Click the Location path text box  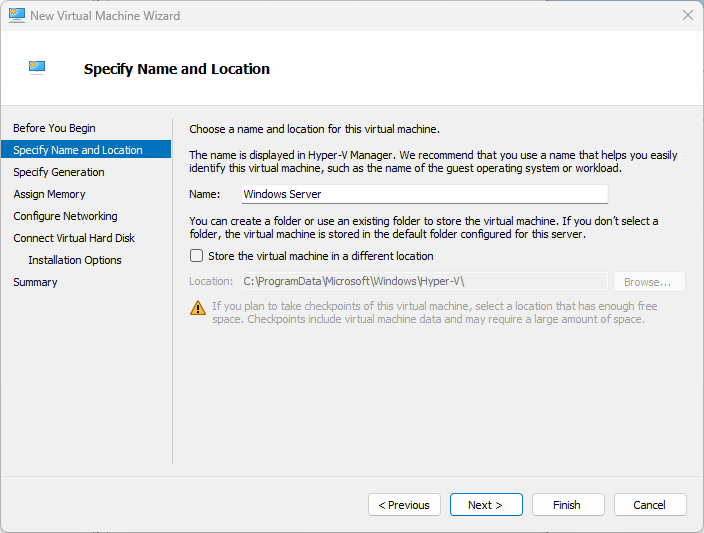tap(424, 282)
